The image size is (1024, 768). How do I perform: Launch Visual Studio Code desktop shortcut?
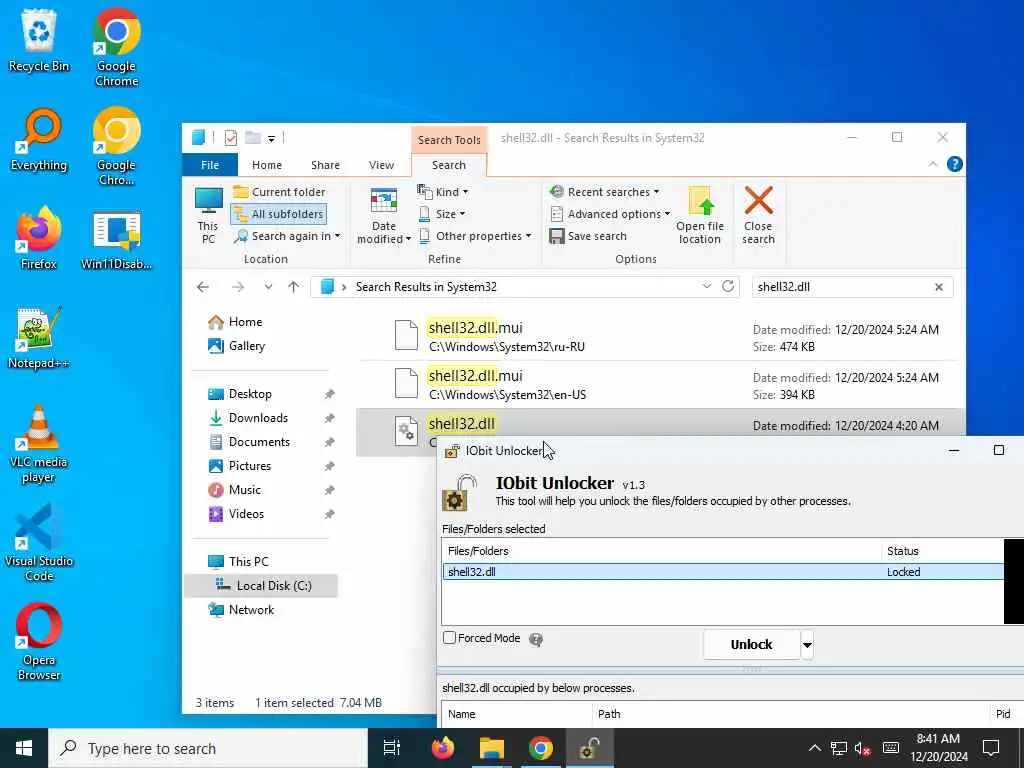(x=39, y=543)
